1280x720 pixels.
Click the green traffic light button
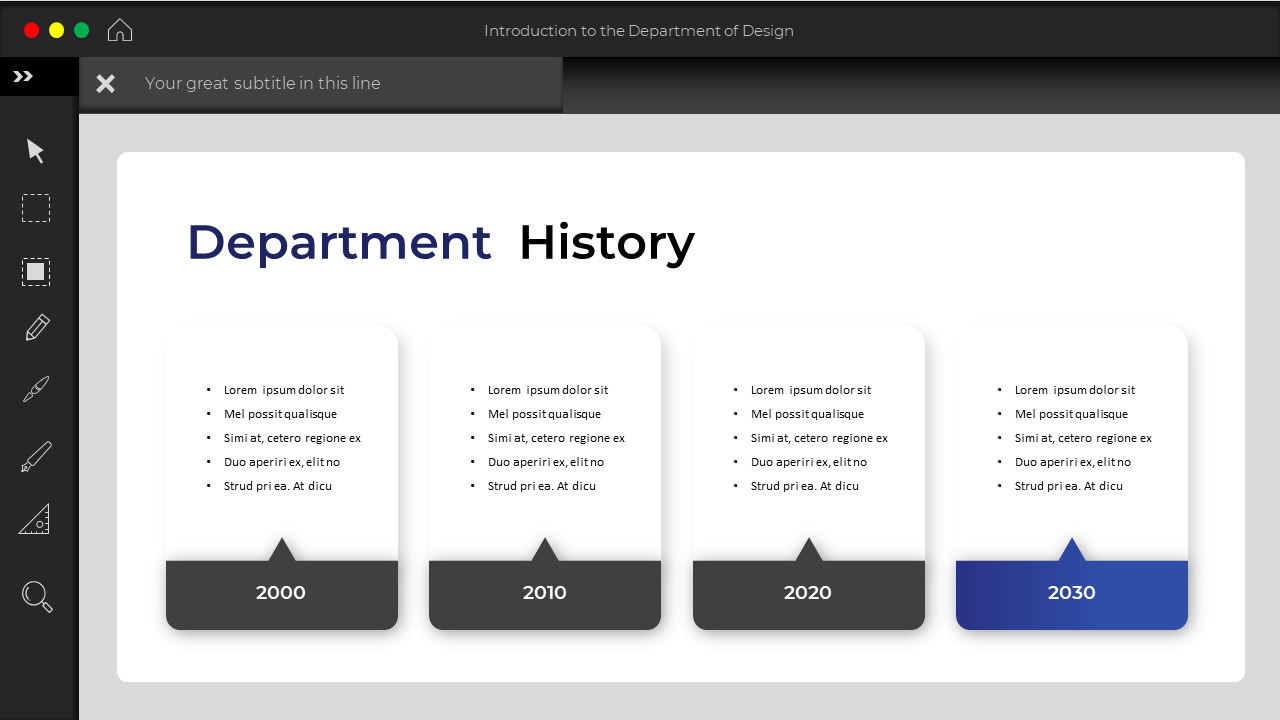tap(82, 29)
